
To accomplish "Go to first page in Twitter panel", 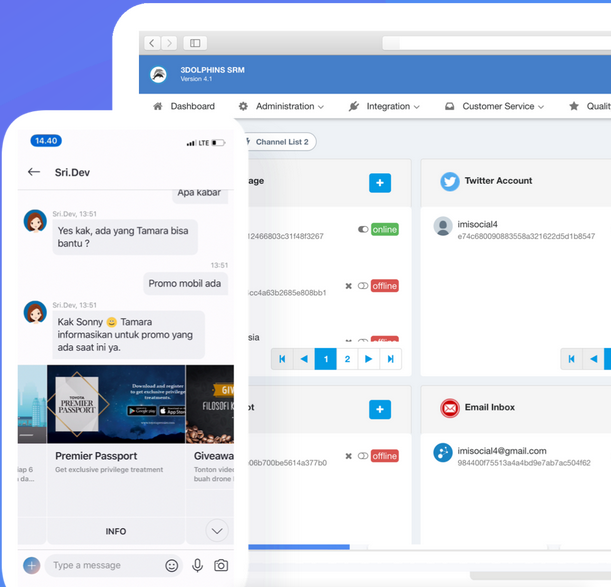I will pos(572,359).
